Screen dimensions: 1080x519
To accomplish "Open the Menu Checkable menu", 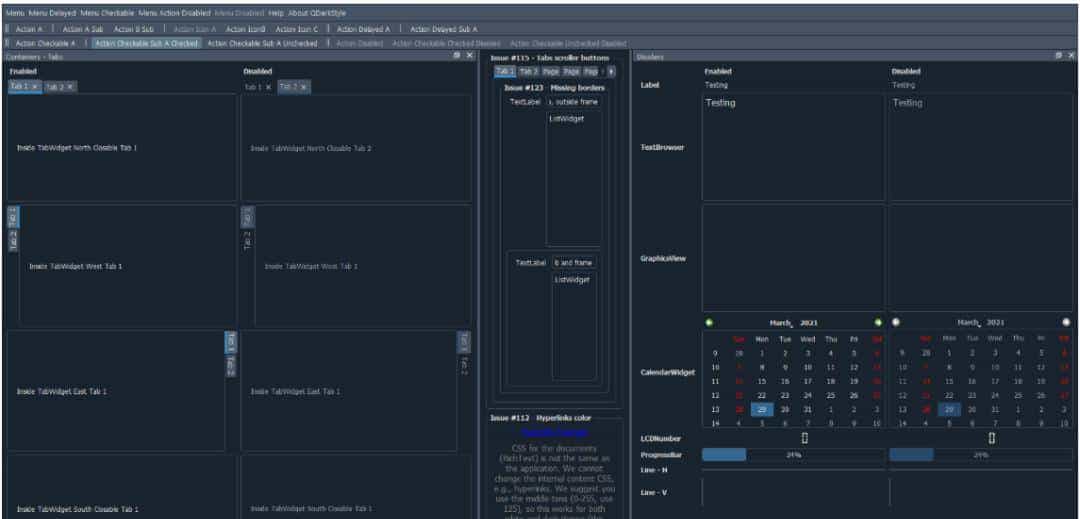I will click(x=106, y=14).
